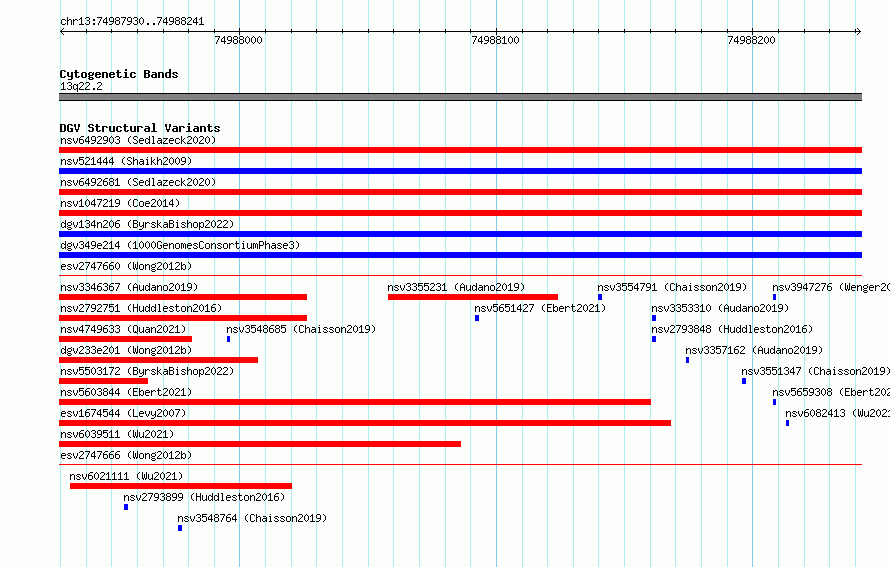Click the red bar under nsv2792751

pyautogui.click(x=183, y=318)
